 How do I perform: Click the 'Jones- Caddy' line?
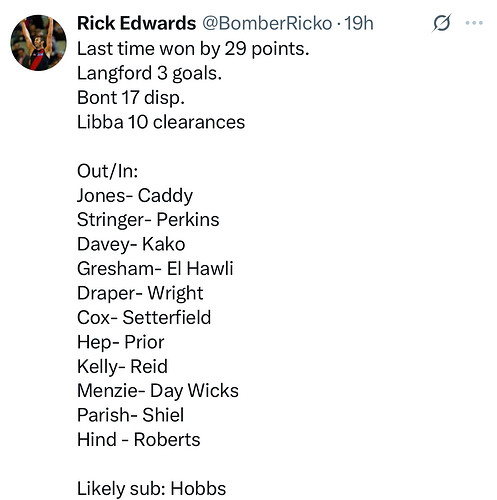coord(135,196)
